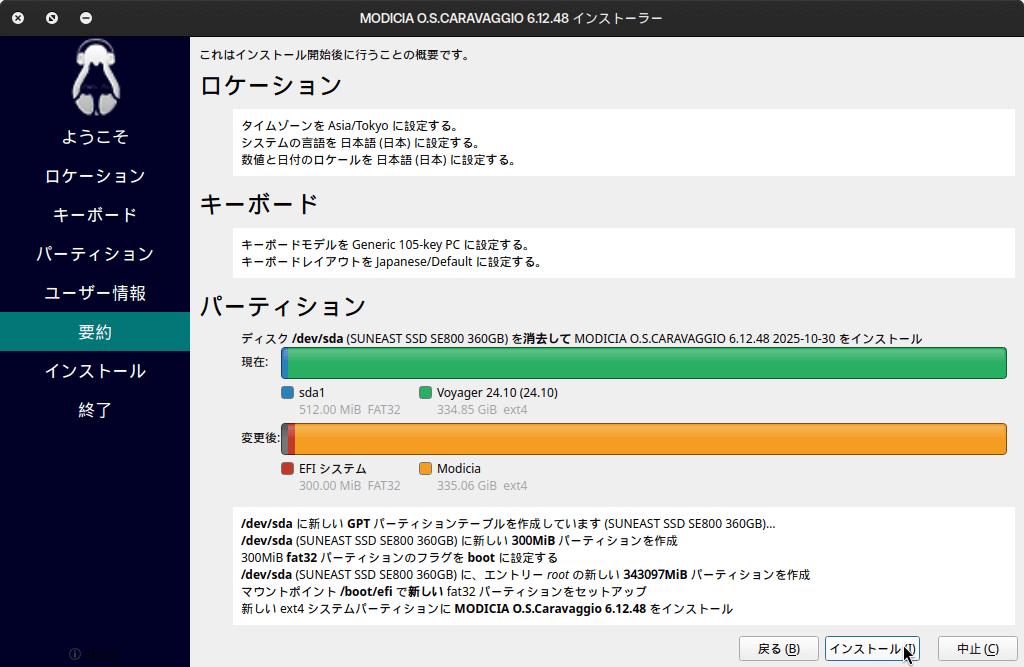Select ユーザー情報 in the sidebar
This screenshot has width=1024, height=667.
pyautogui.click(x=95, y=293)
